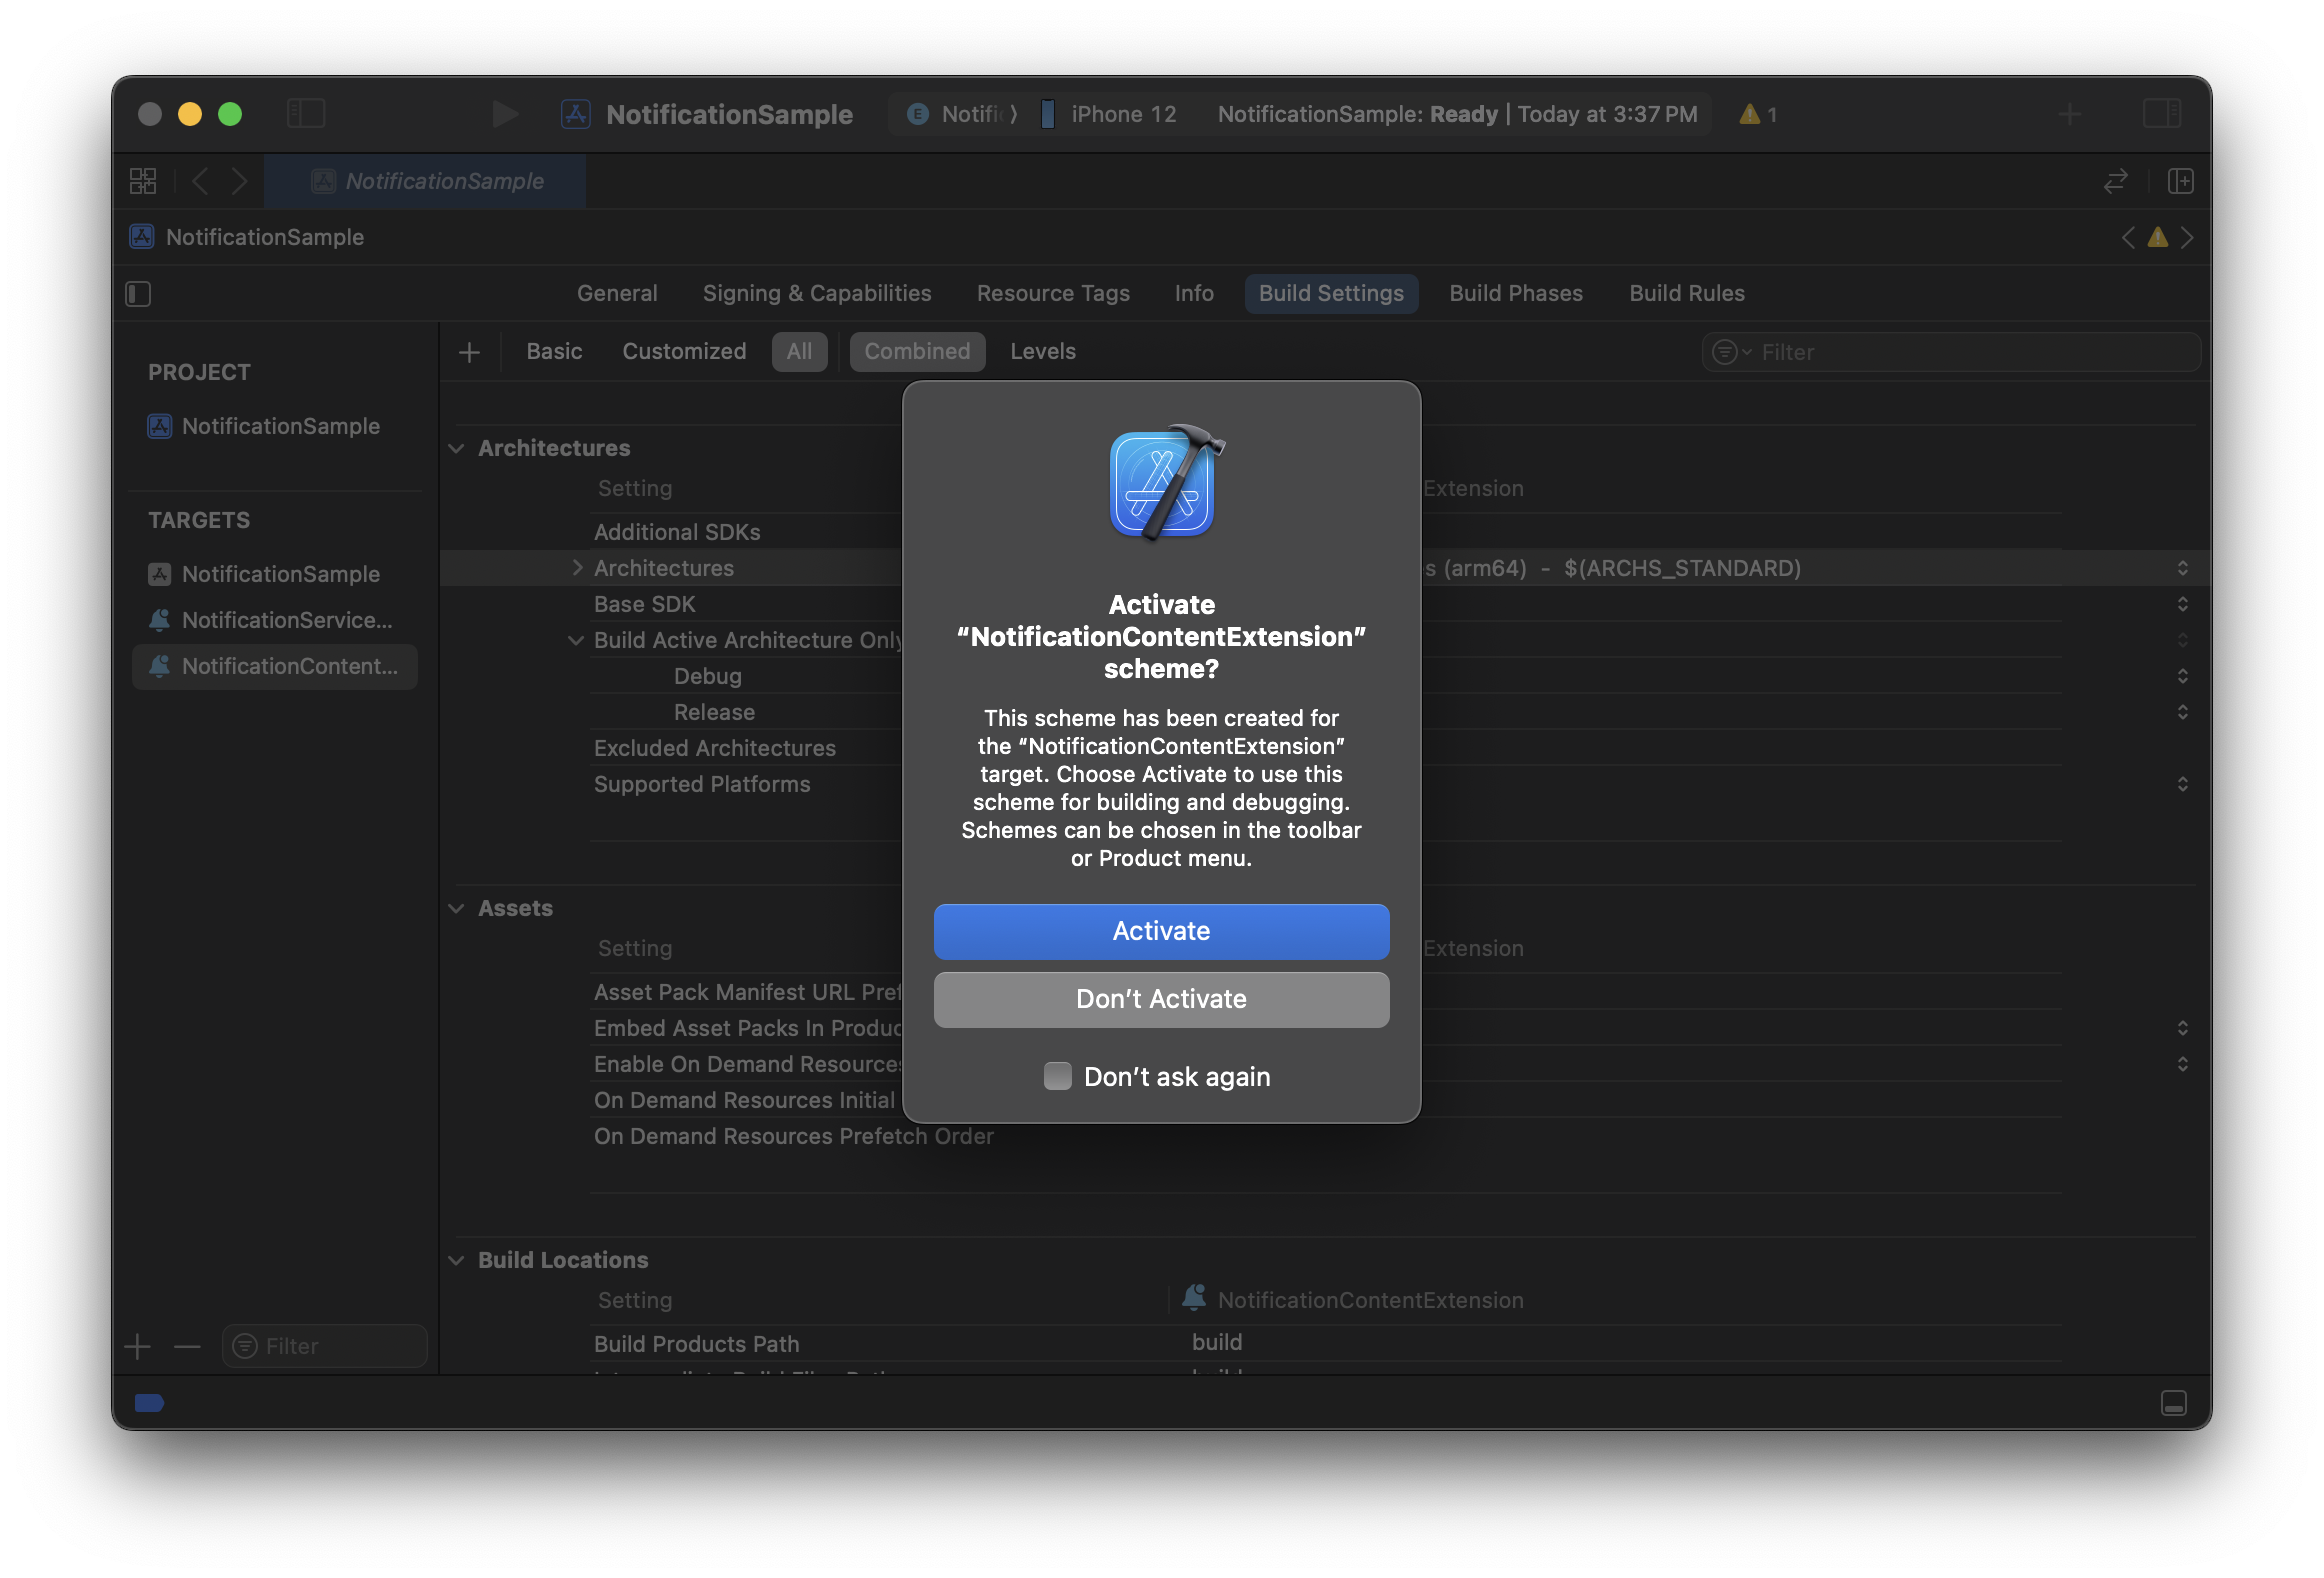This screenshot has width=2324, height=1578.
Task: Click the Activate button
Action: click(1161, 932)
